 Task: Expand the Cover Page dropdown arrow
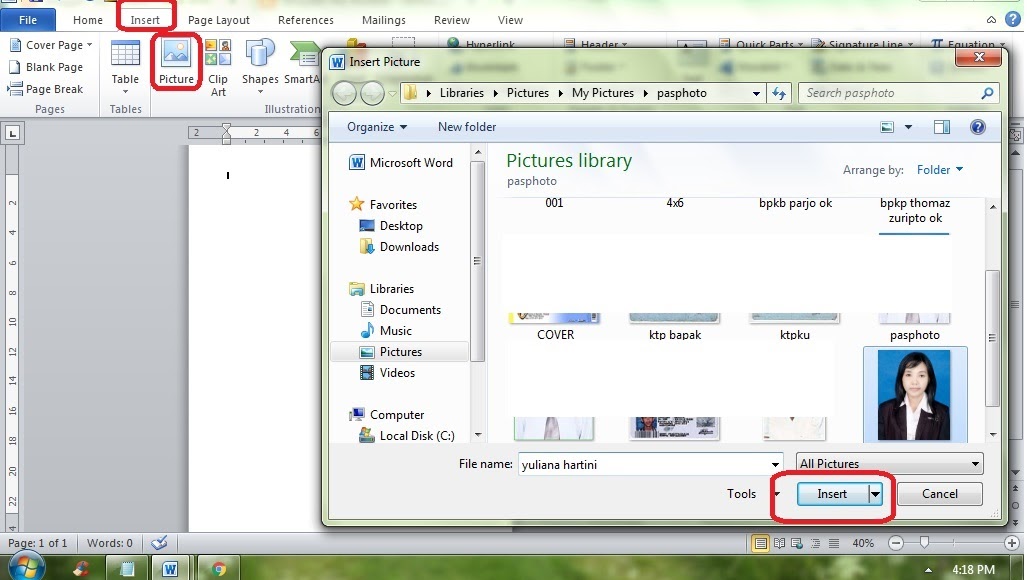point(90,45)
